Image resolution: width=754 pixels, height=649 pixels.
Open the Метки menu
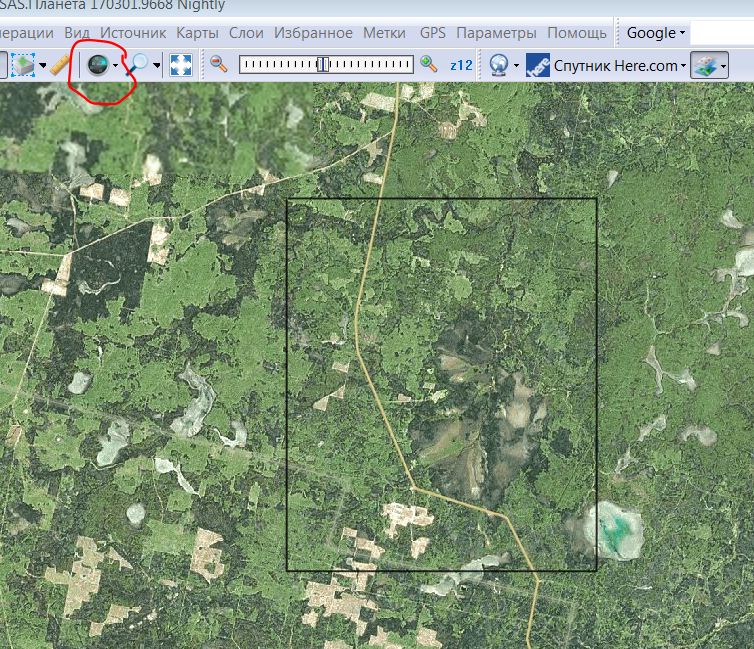point(384,33)
